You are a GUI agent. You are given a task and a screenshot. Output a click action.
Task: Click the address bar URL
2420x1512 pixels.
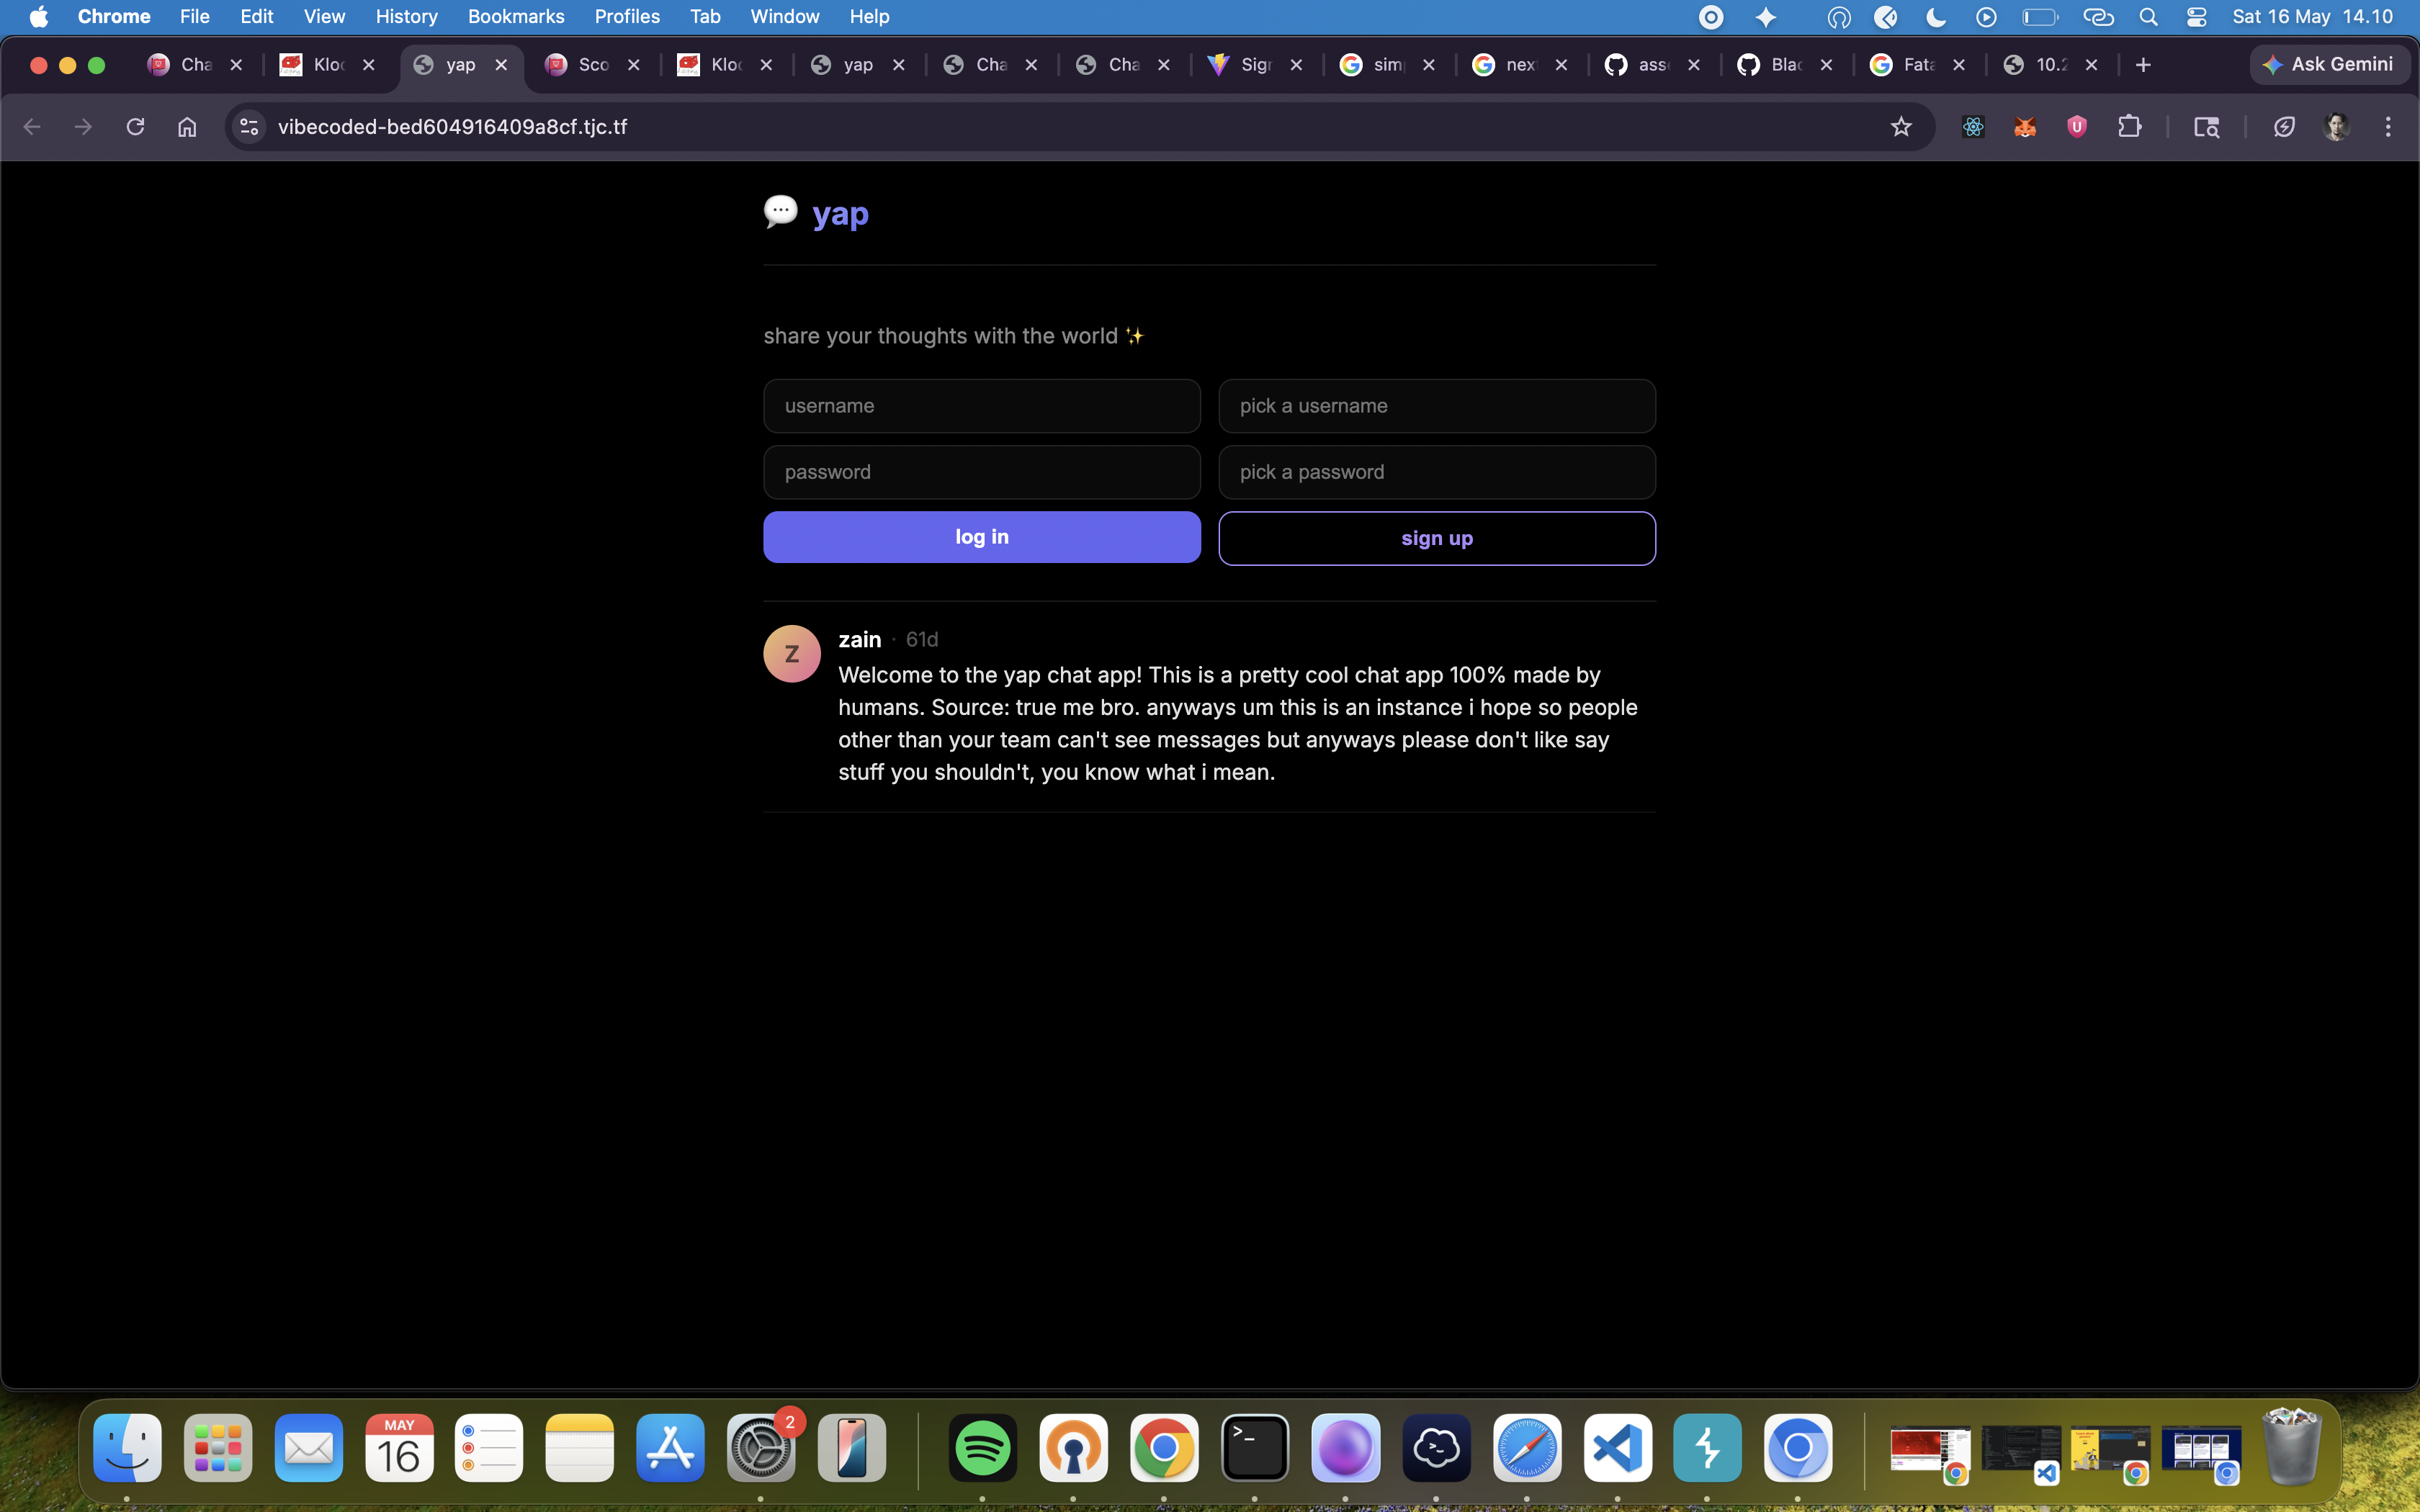click(452, 127)
